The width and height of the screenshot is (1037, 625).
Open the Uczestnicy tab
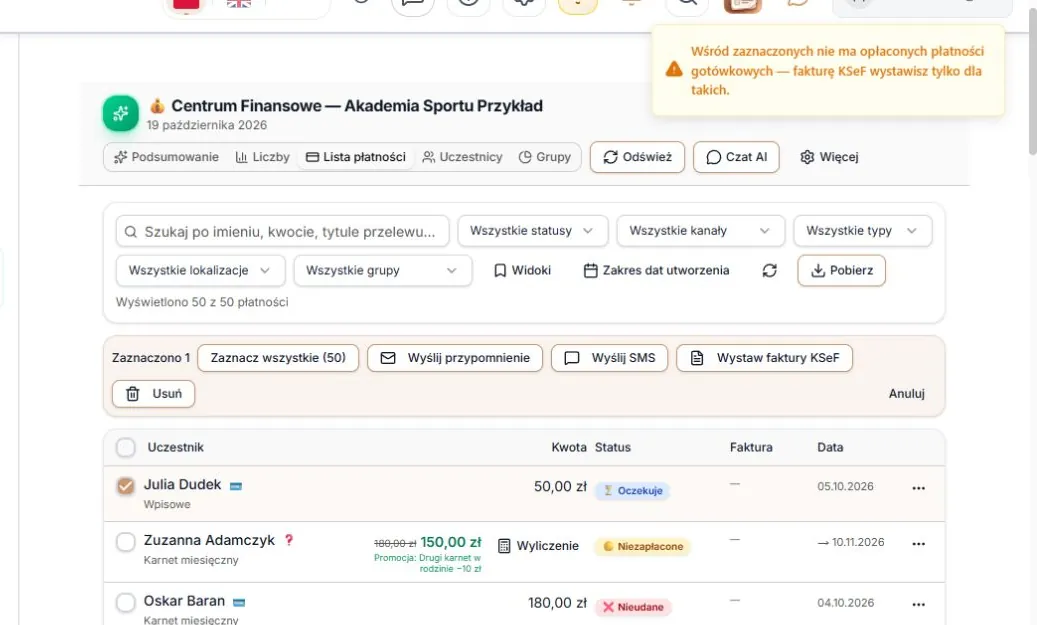[x=462, y=157]
